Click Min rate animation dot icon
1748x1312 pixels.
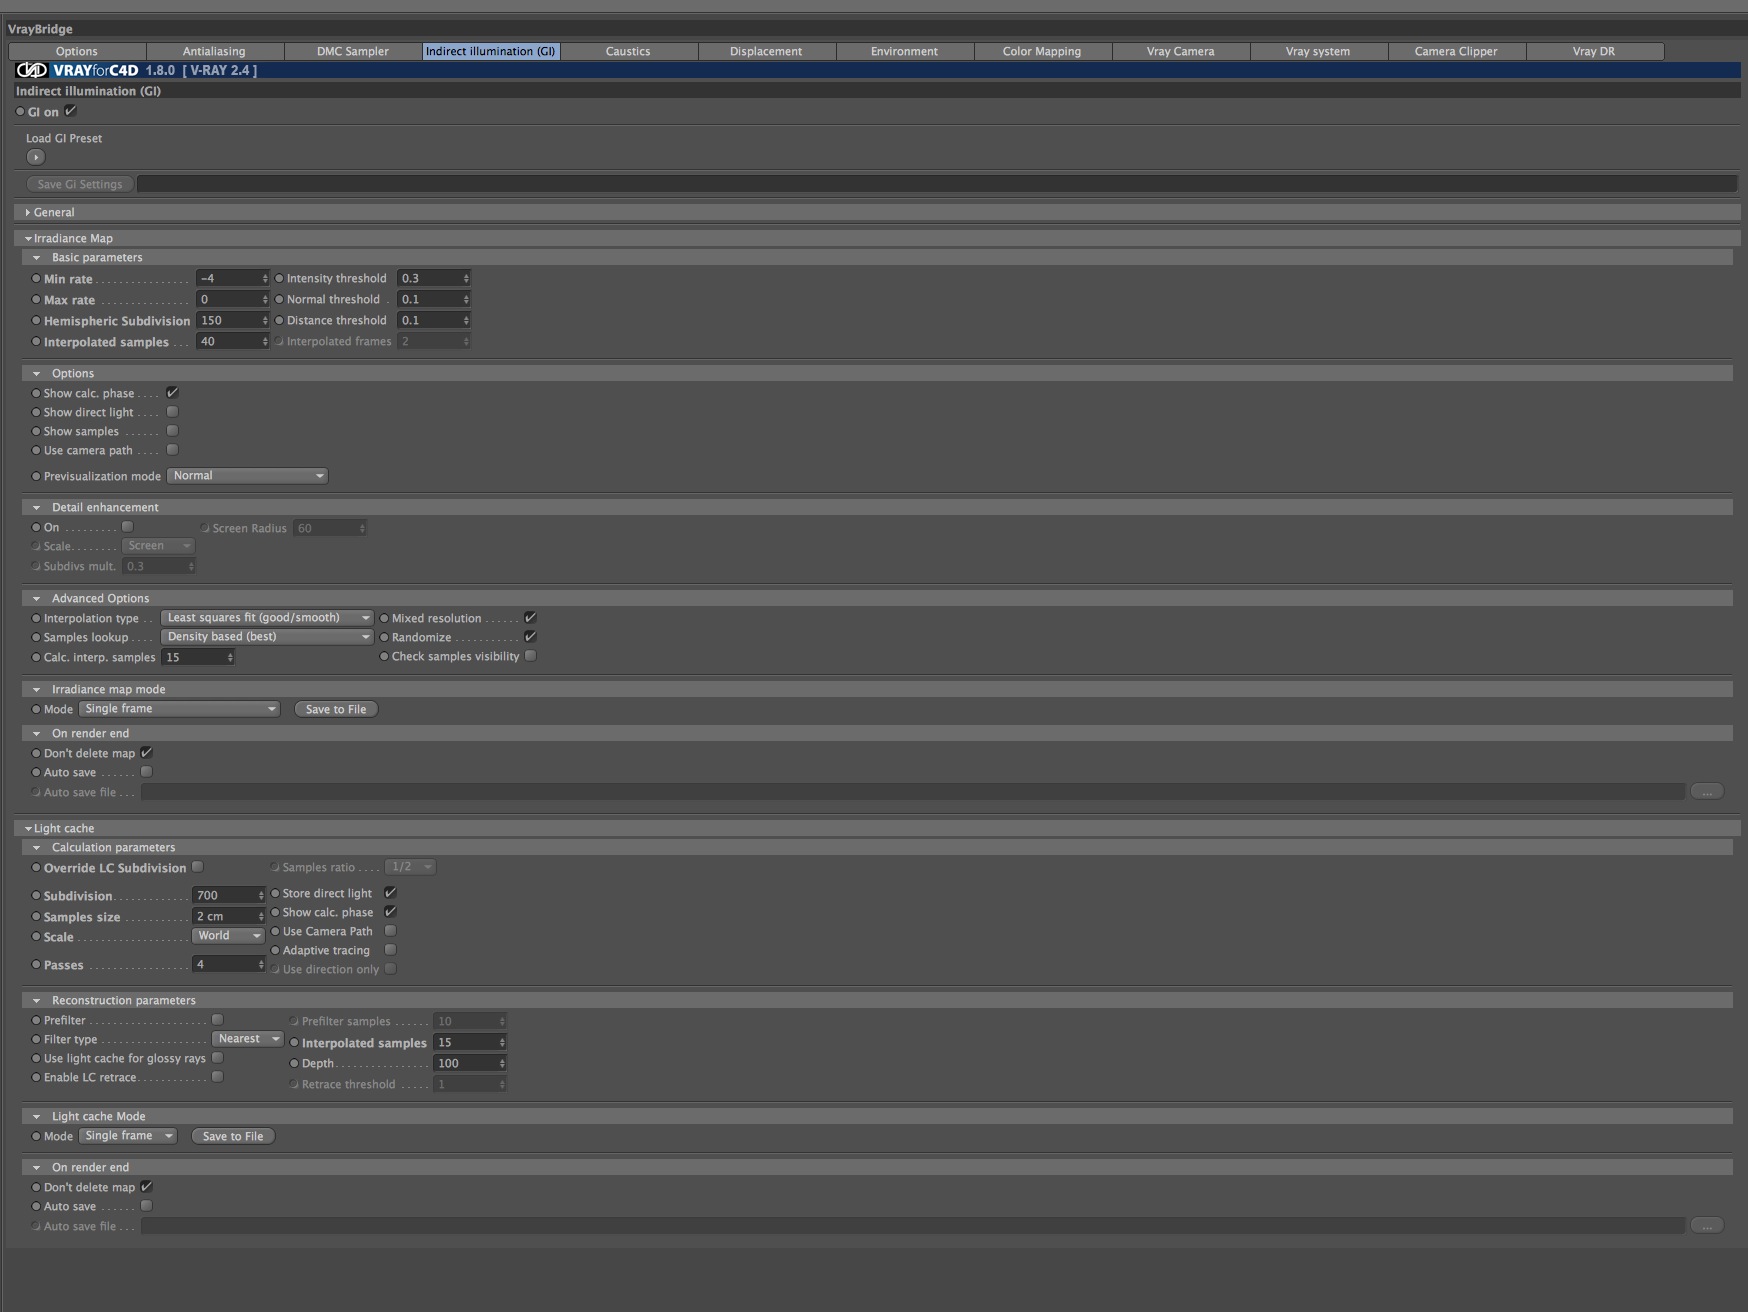coord(36,279)
